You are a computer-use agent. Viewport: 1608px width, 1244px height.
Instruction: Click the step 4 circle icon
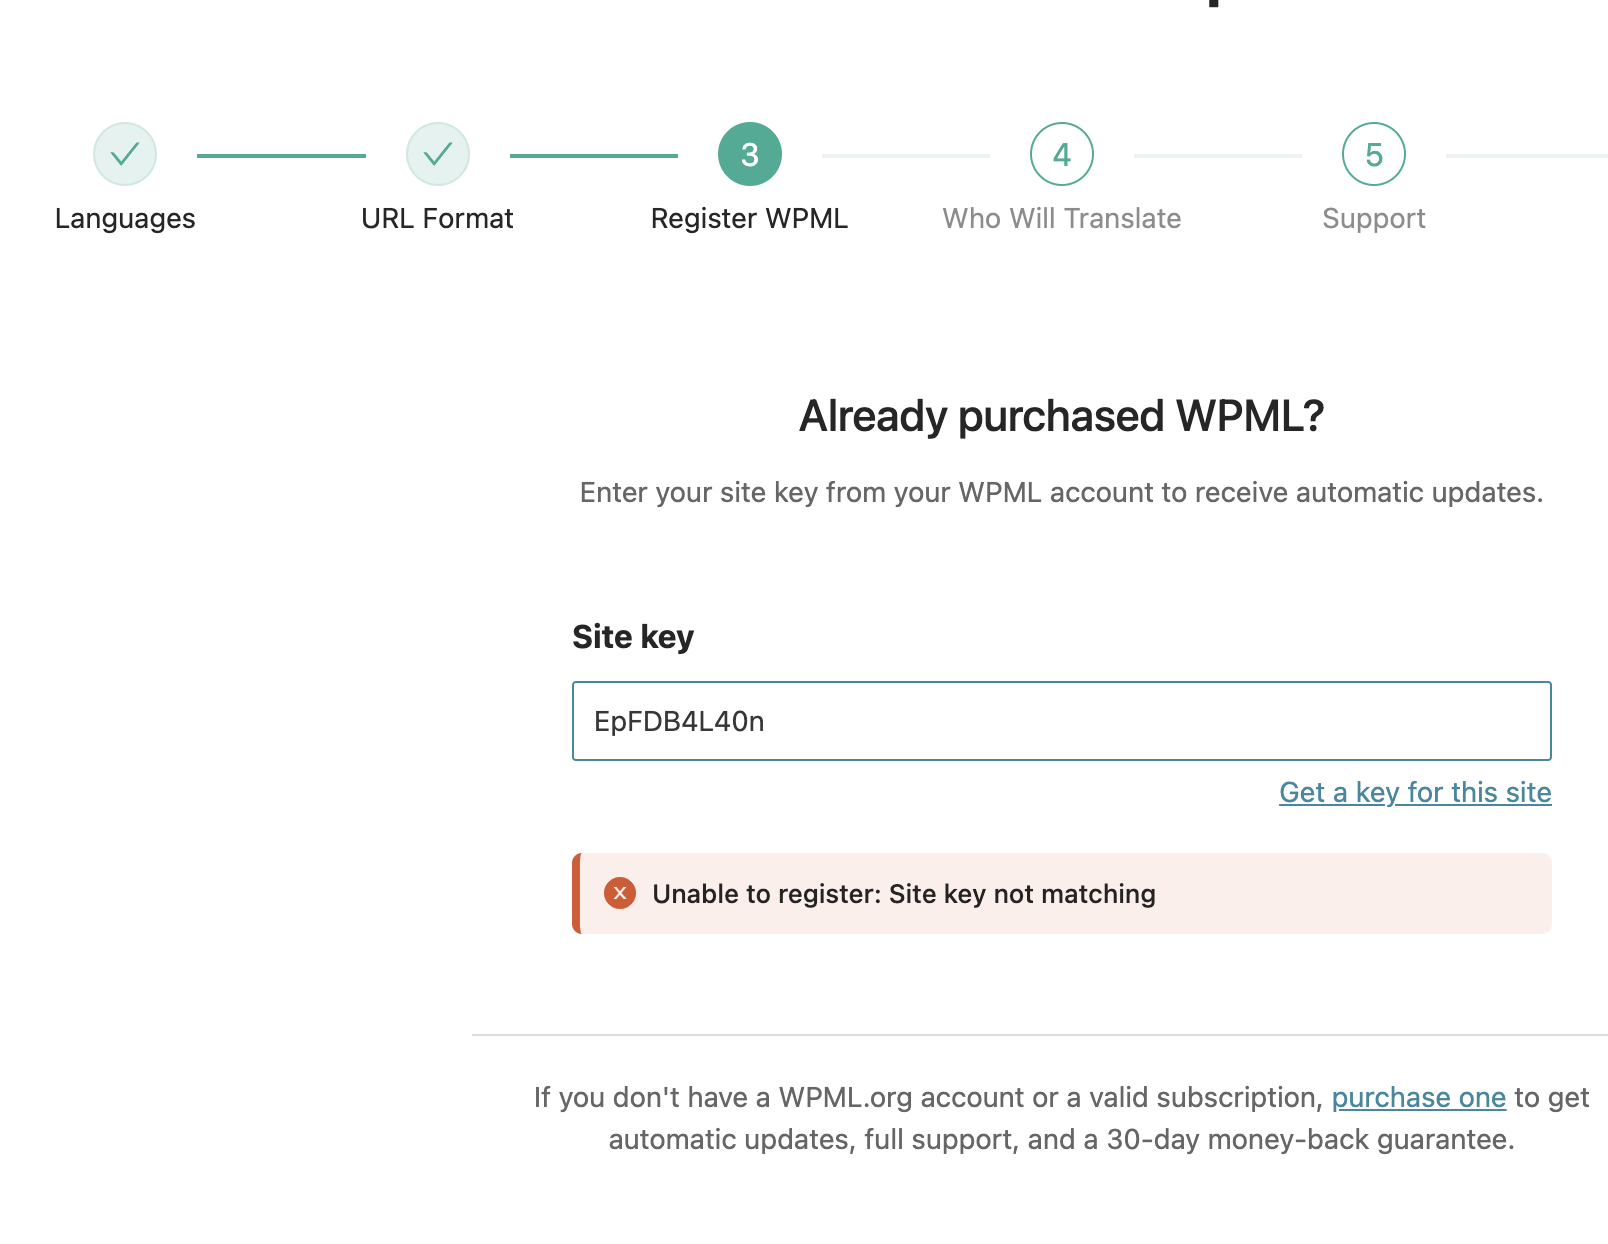point(1061,154)
